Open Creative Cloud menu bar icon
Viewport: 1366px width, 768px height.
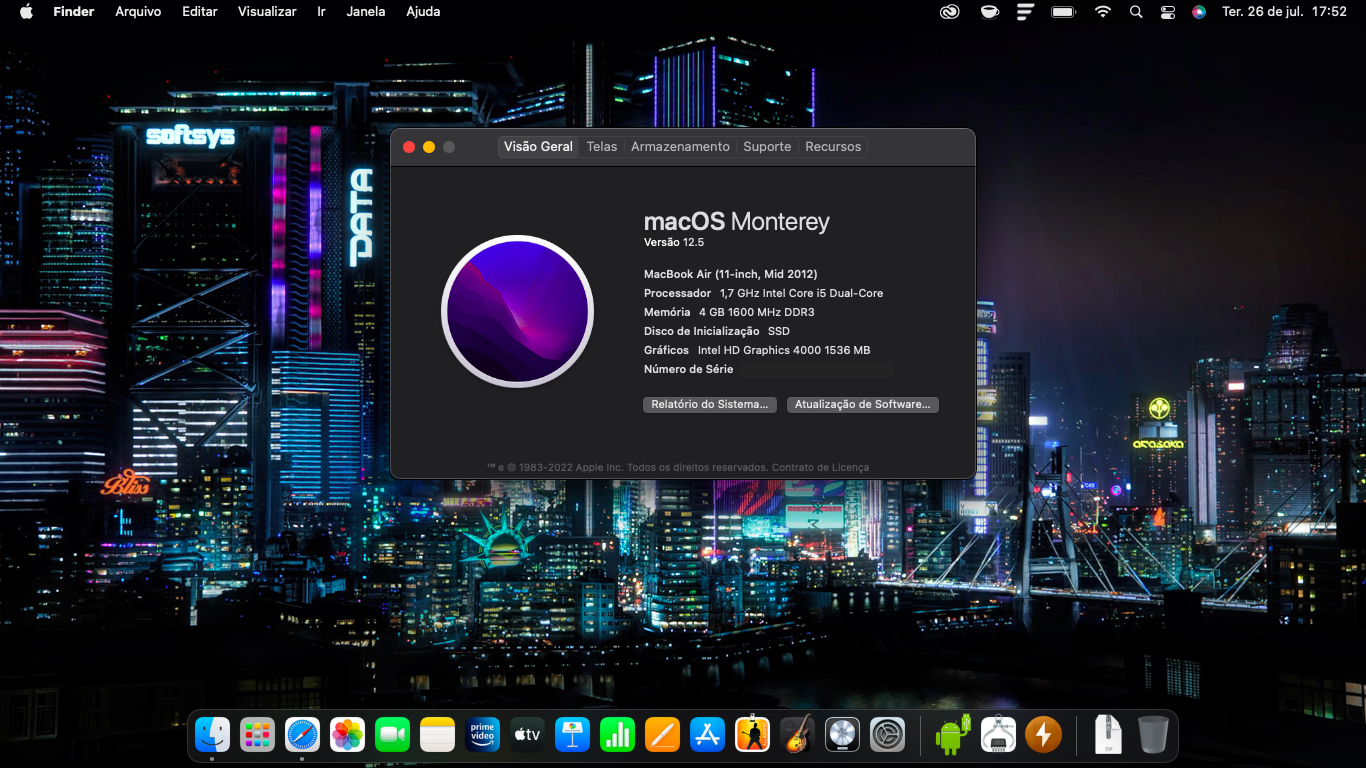click(x=950, y=12)
